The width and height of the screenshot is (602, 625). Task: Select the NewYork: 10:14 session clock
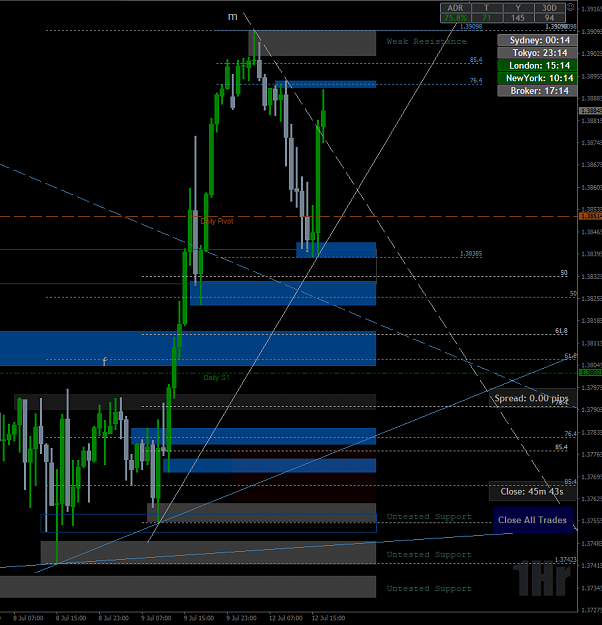pyautogui.click(x=537, y=78)
